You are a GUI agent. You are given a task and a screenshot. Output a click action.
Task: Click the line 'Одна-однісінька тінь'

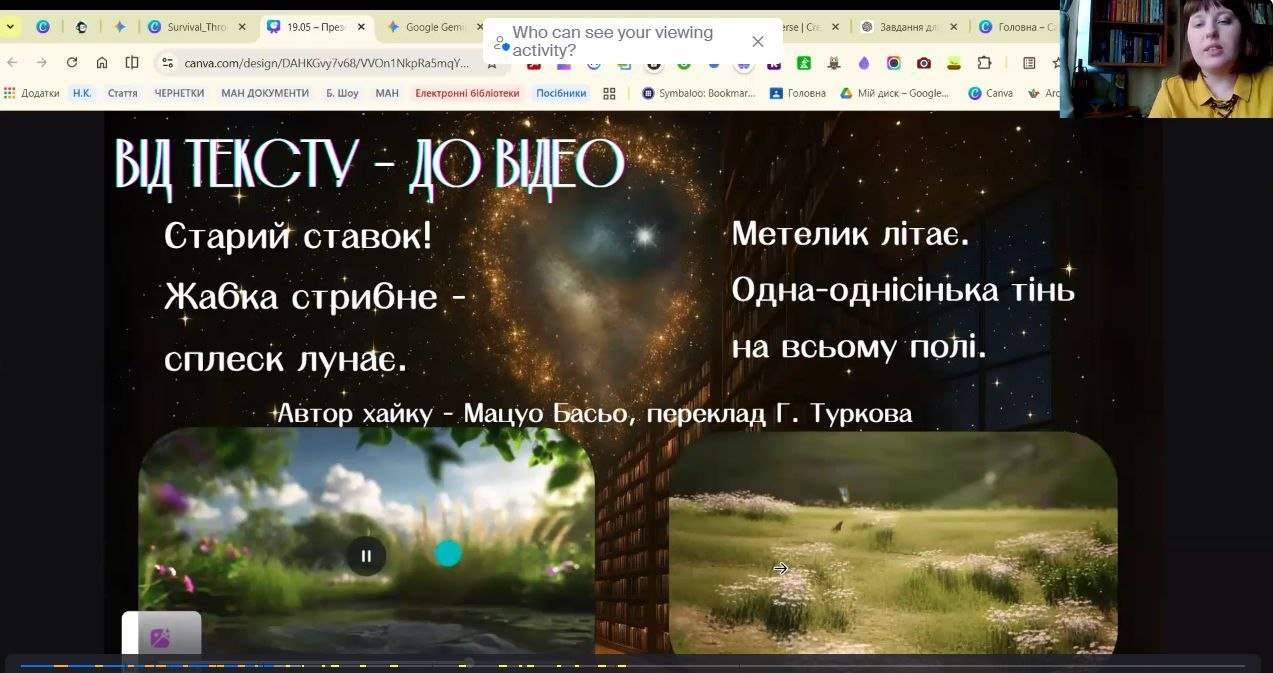[x=903, y=290]
